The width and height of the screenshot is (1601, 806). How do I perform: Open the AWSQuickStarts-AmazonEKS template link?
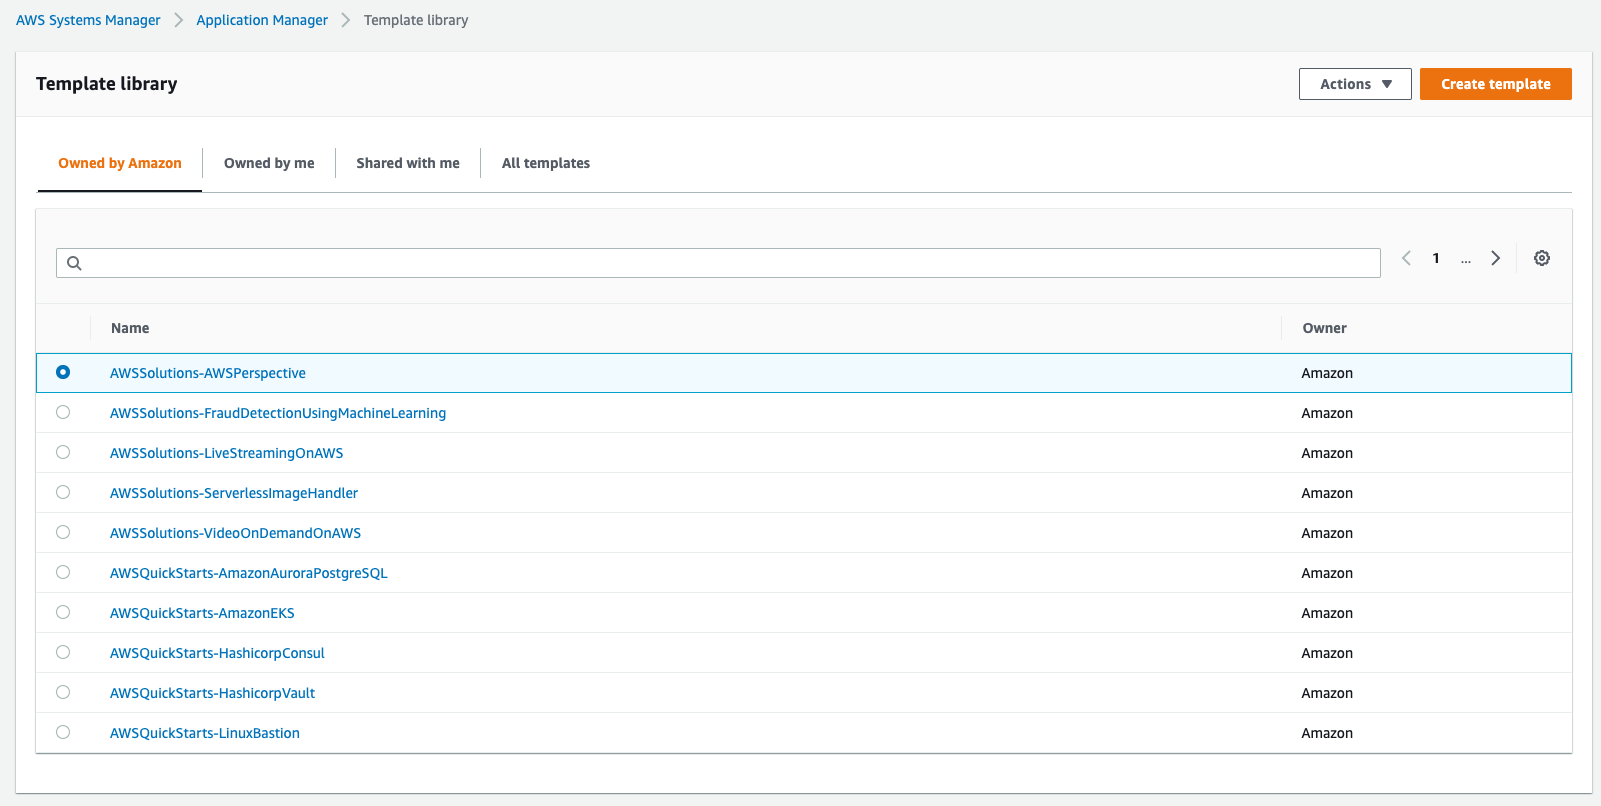pos(202,613)
